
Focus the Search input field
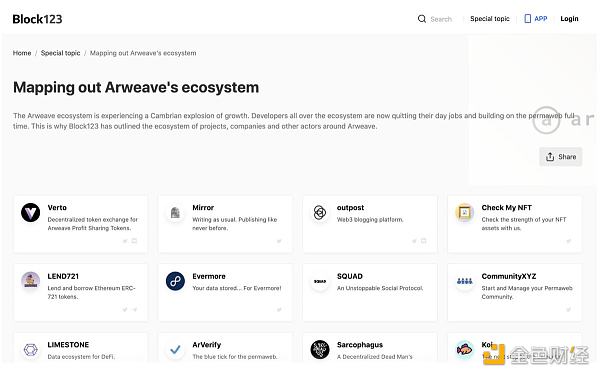(441, 19)
